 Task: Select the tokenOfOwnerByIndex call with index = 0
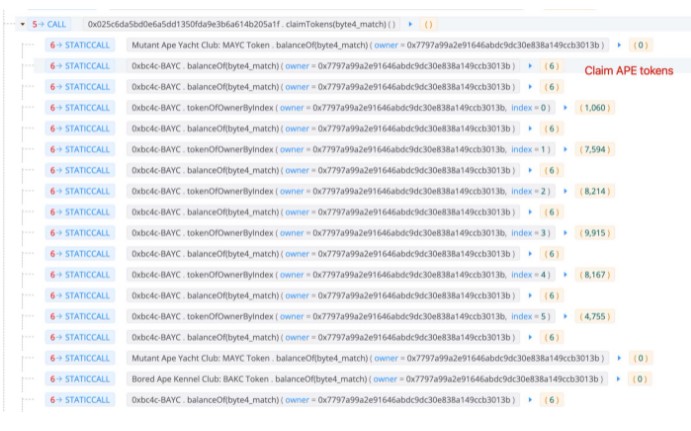tap(341, 107)
